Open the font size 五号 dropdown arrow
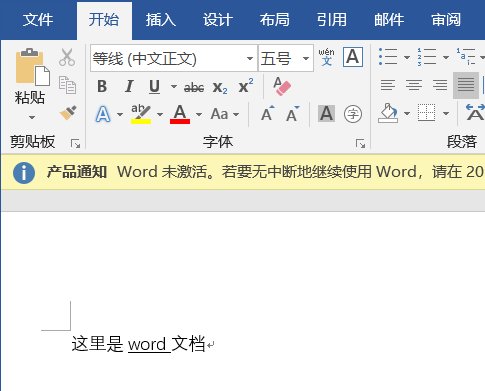This screenshot has width=485, height=391. click(306, 59)
